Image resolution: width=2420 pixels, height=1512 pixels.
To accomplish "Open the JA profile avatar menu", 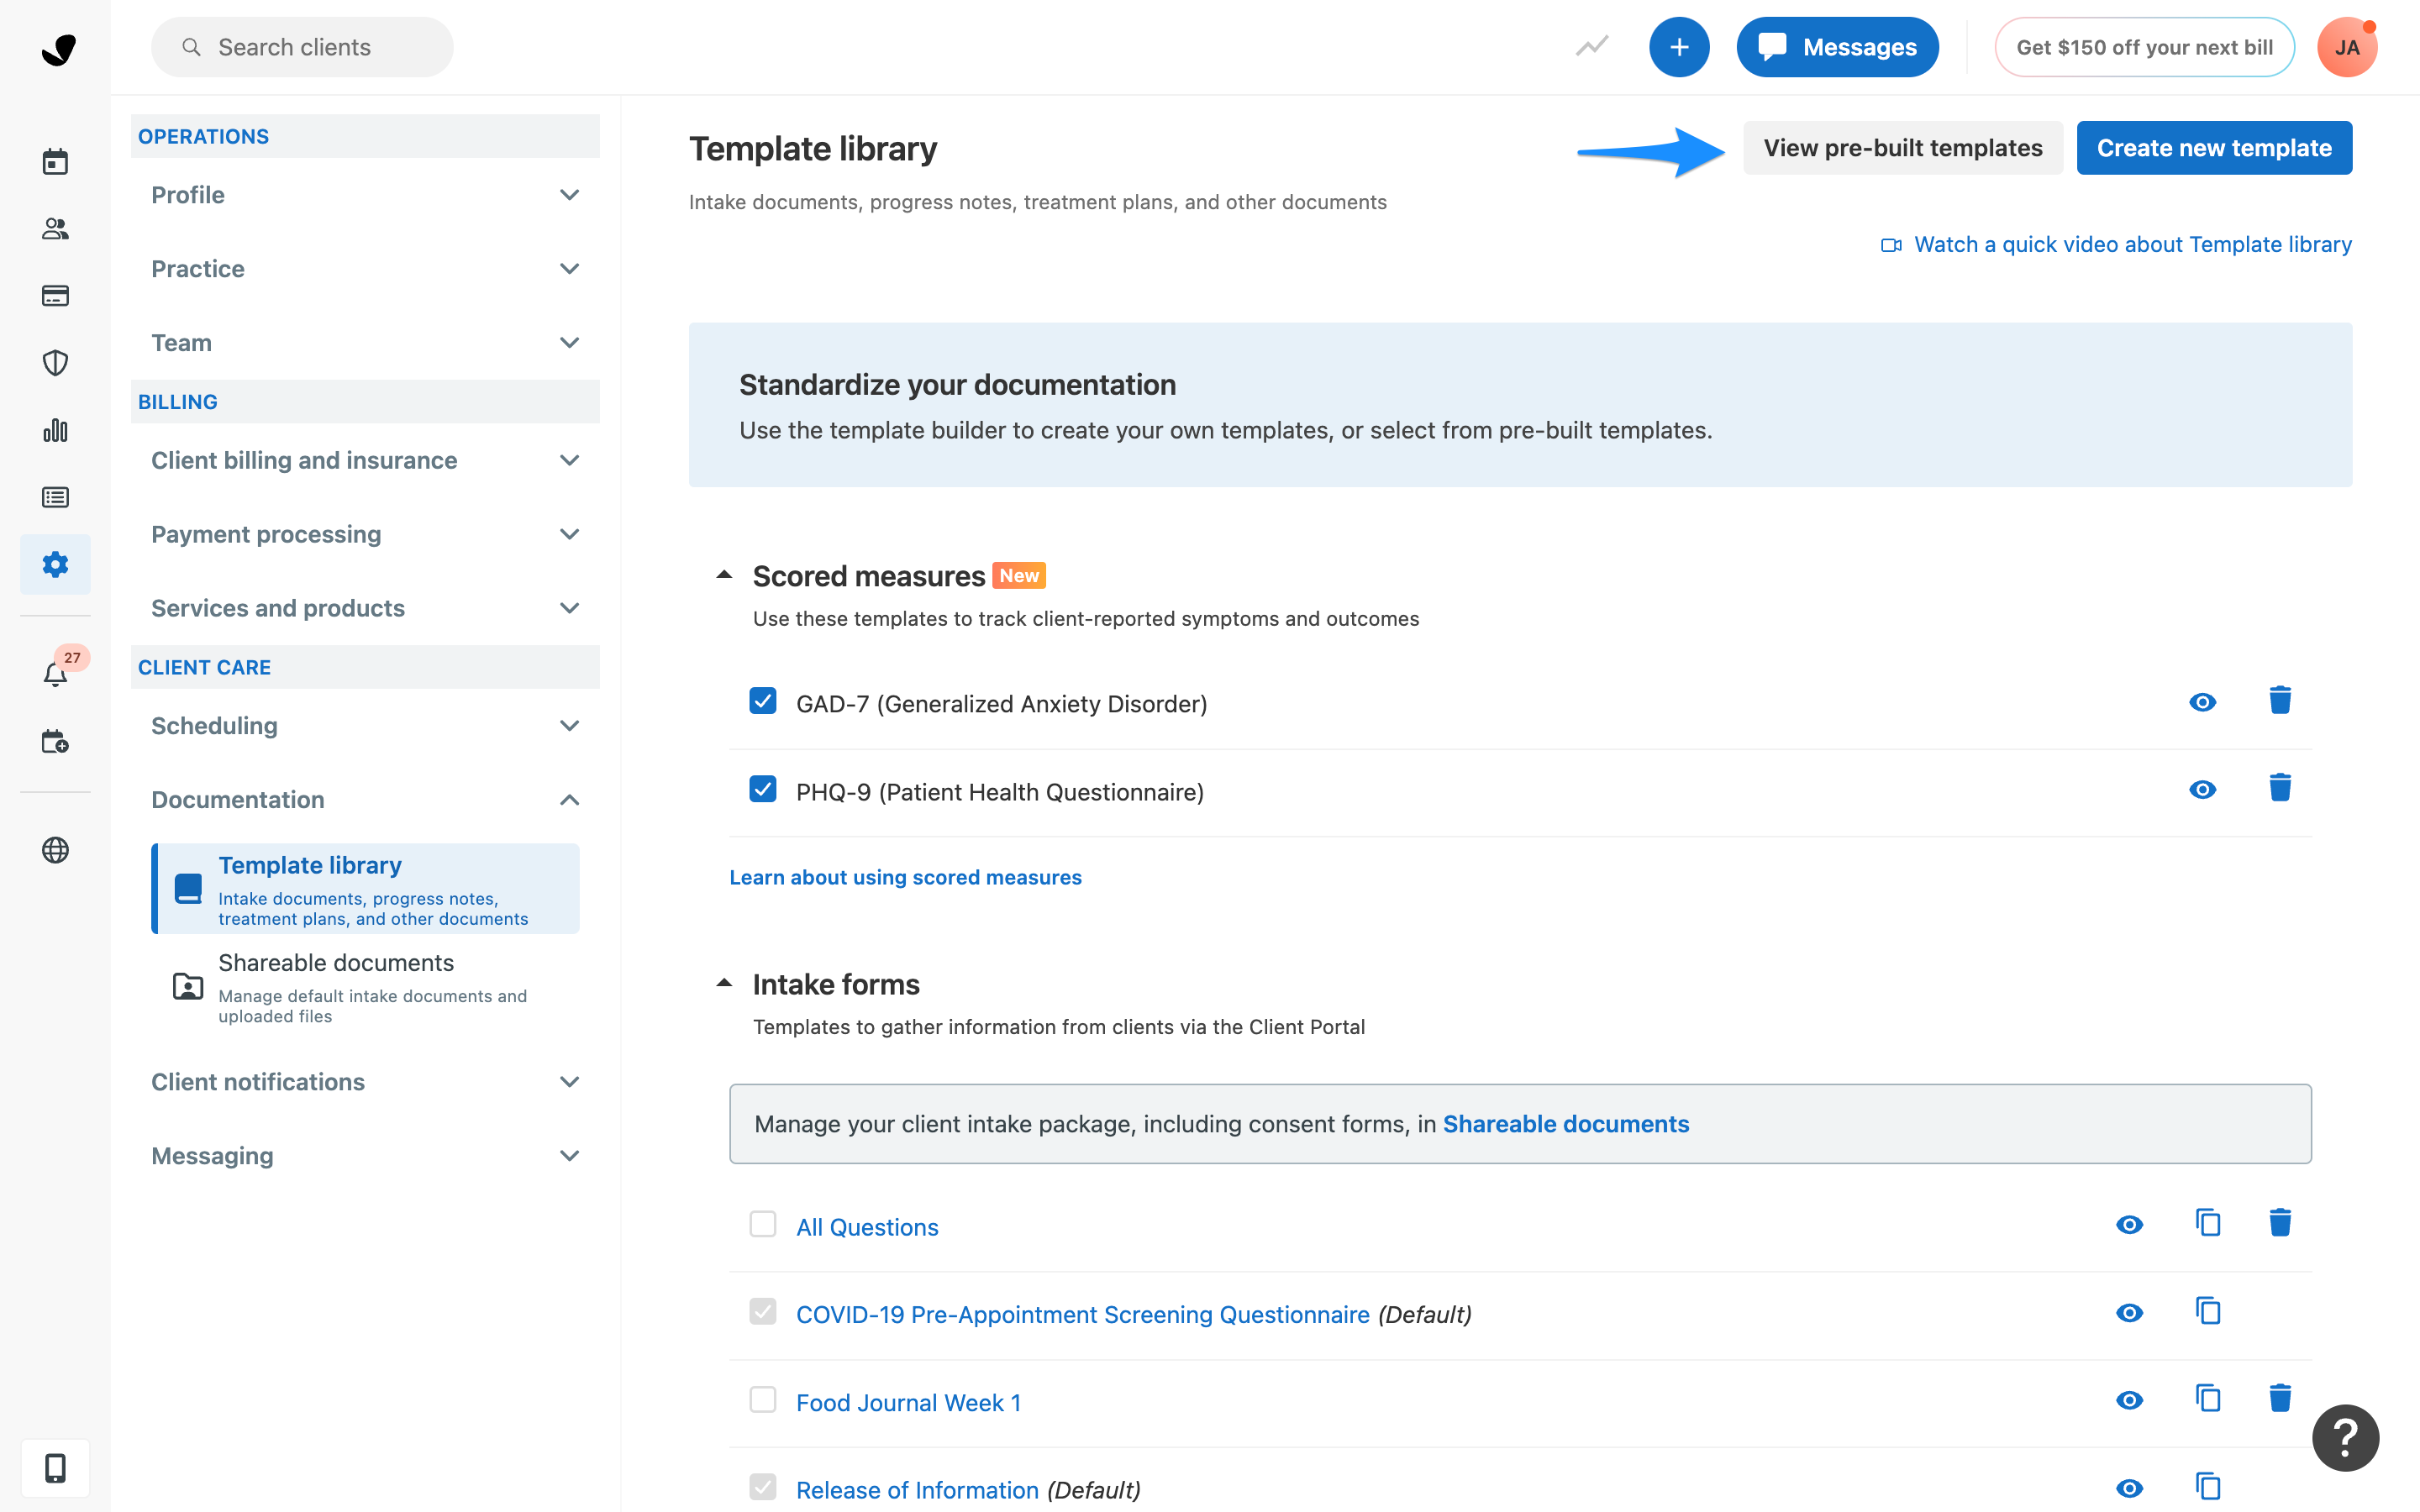I will [2347, 46].
